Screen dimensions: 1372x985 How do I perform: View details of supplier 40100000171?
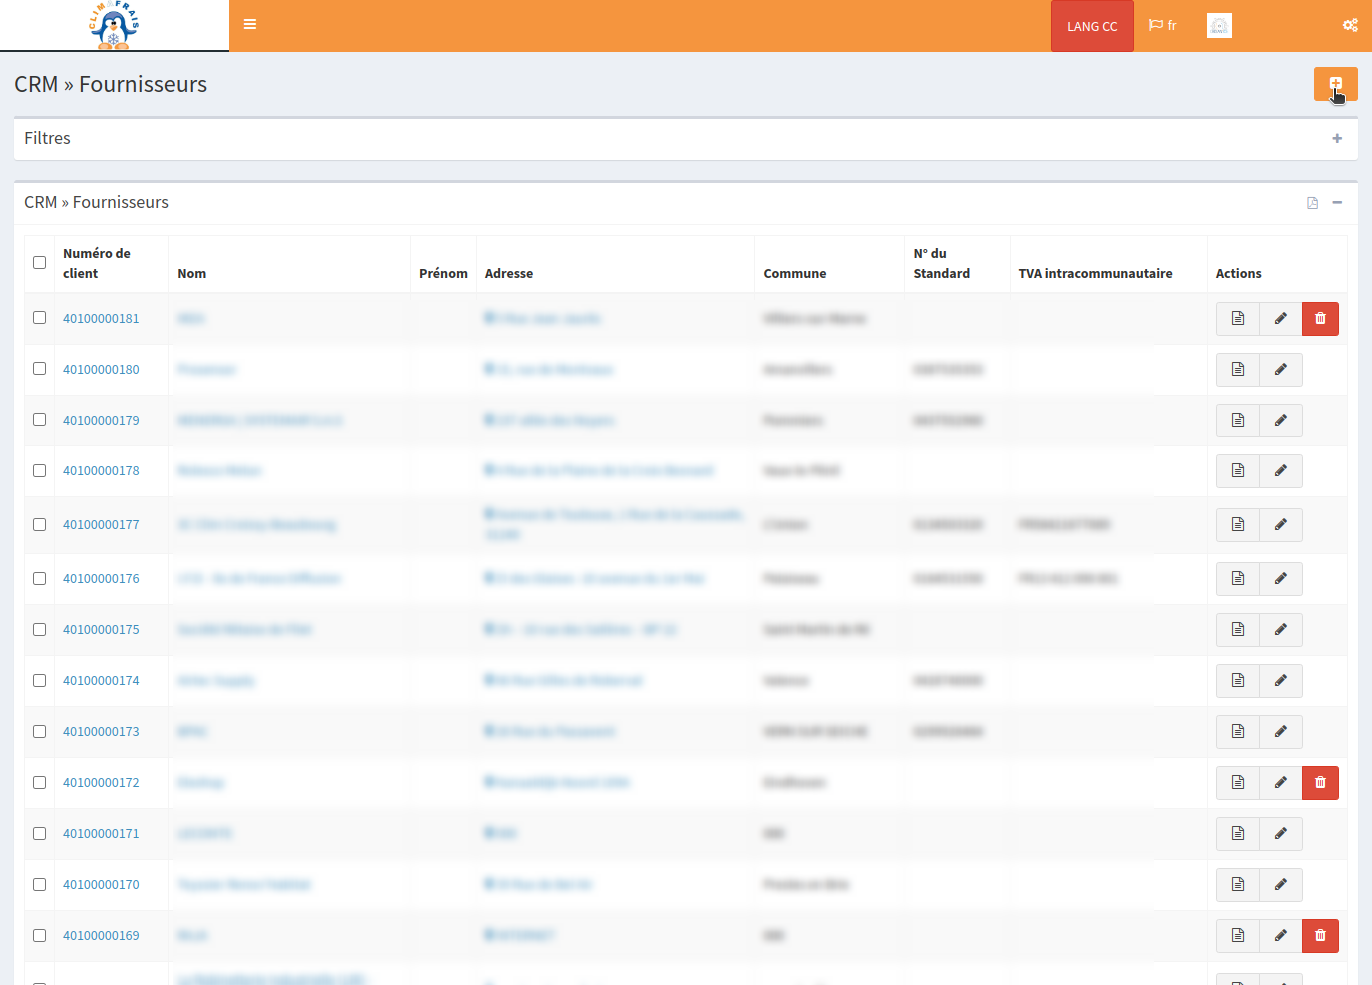coord(1237,834)
